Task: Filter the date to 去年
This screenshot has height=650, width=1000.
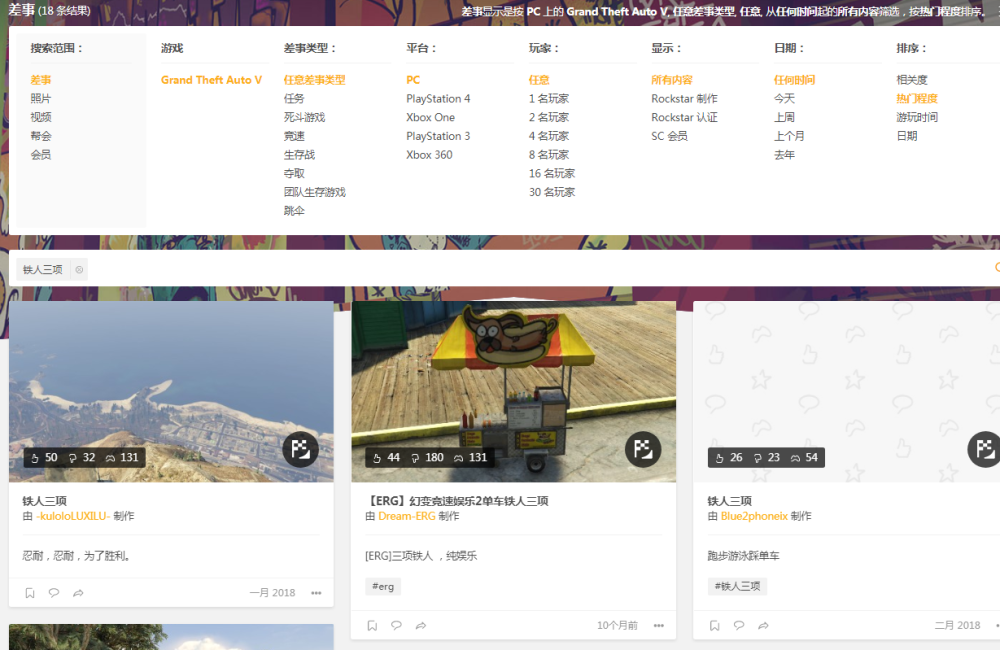Action: 784,154
